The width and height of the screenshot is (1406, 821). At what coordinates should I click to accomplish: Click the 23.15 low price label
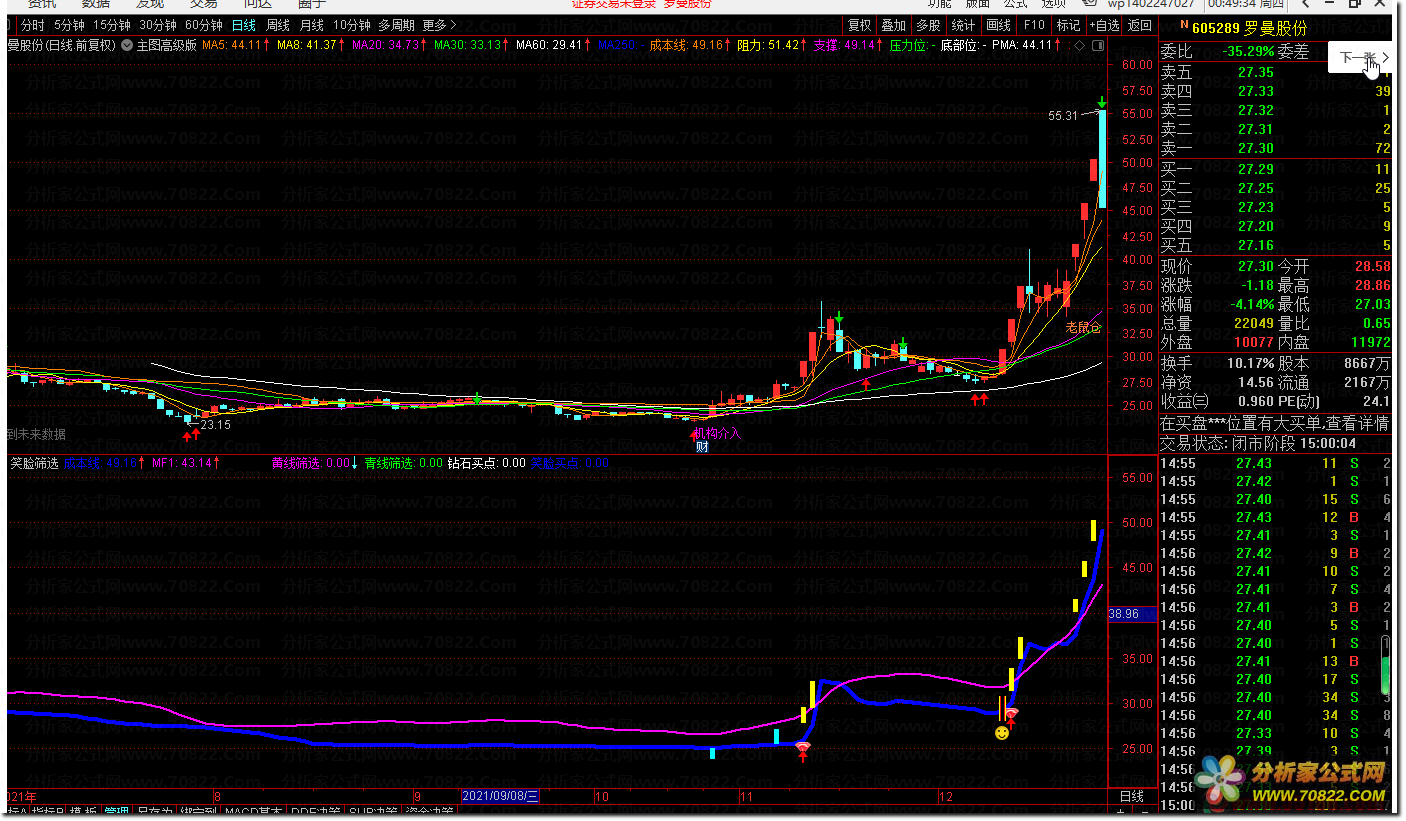coord(216,425)
